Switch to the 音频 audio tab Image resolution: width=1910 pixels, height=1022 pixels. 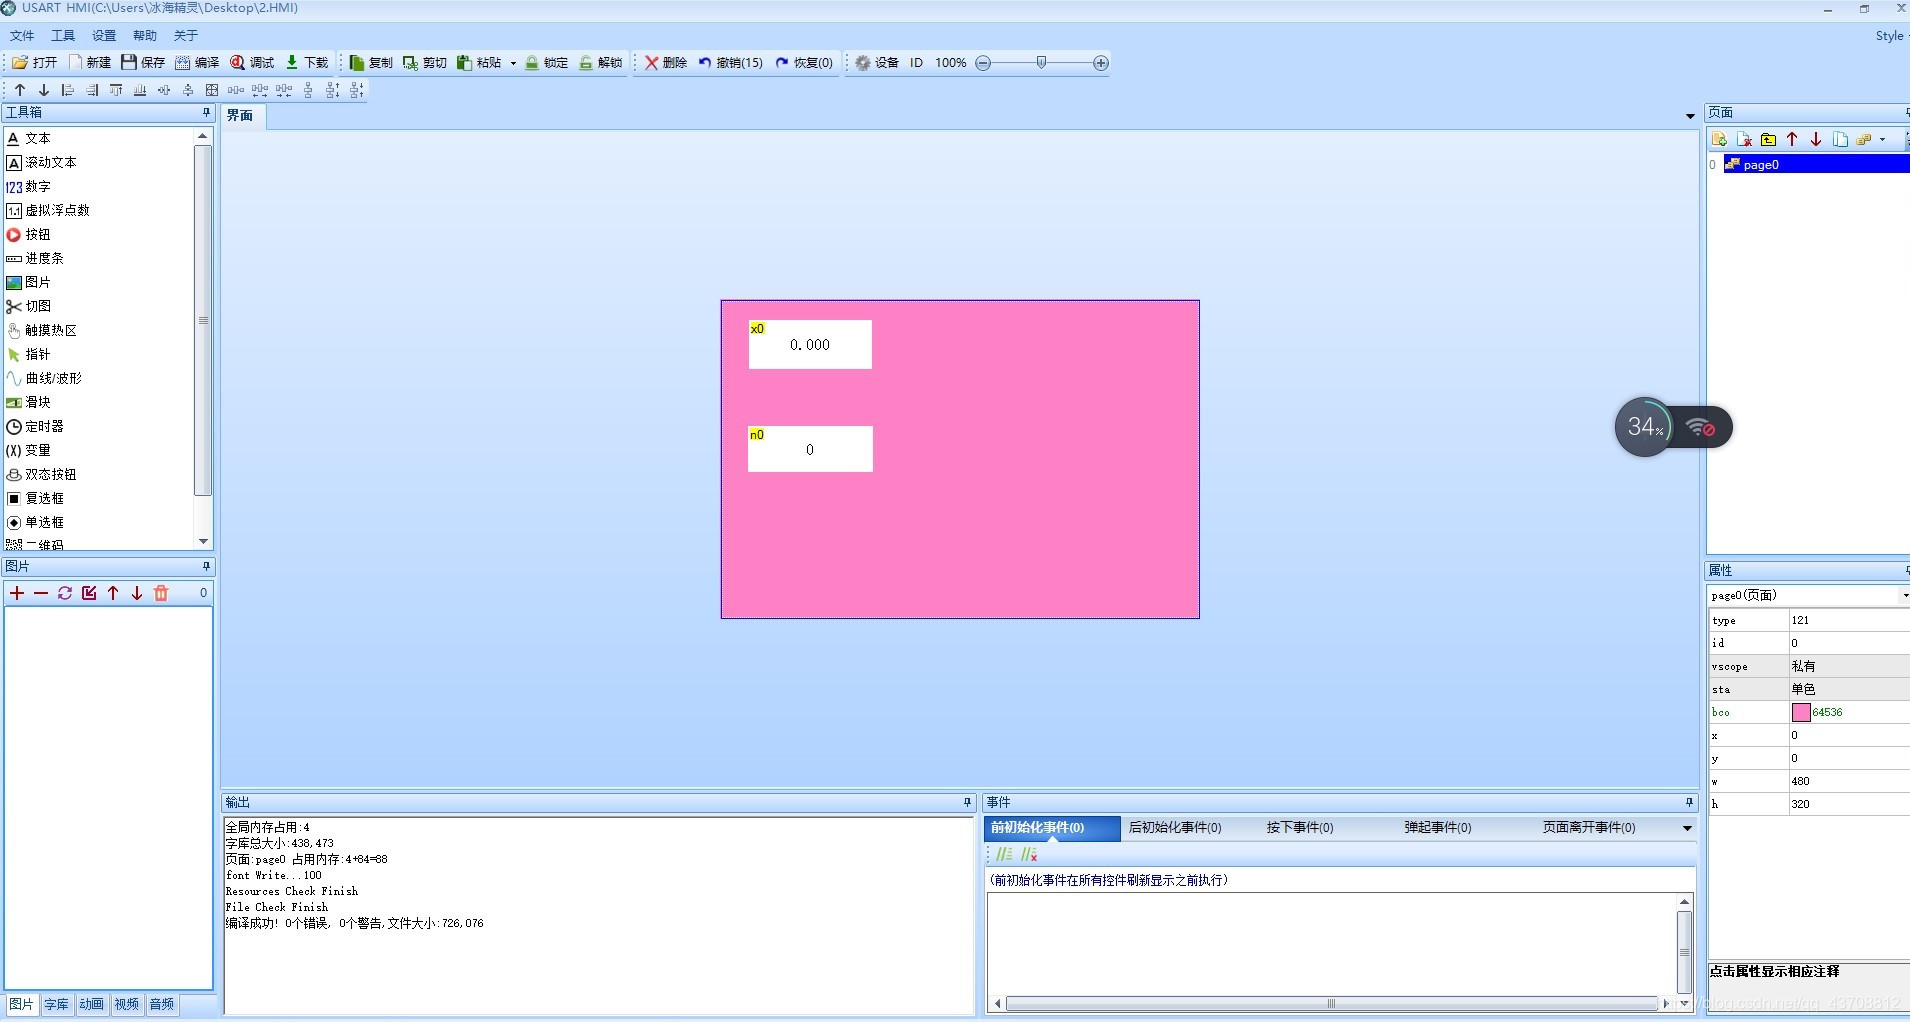(x=162, y=1004)
